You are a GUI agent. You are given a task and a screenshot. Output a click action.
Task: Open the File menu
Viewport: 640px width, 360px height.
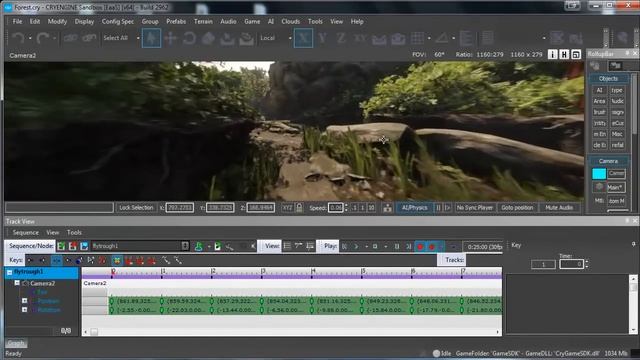[x=17, y=21]
